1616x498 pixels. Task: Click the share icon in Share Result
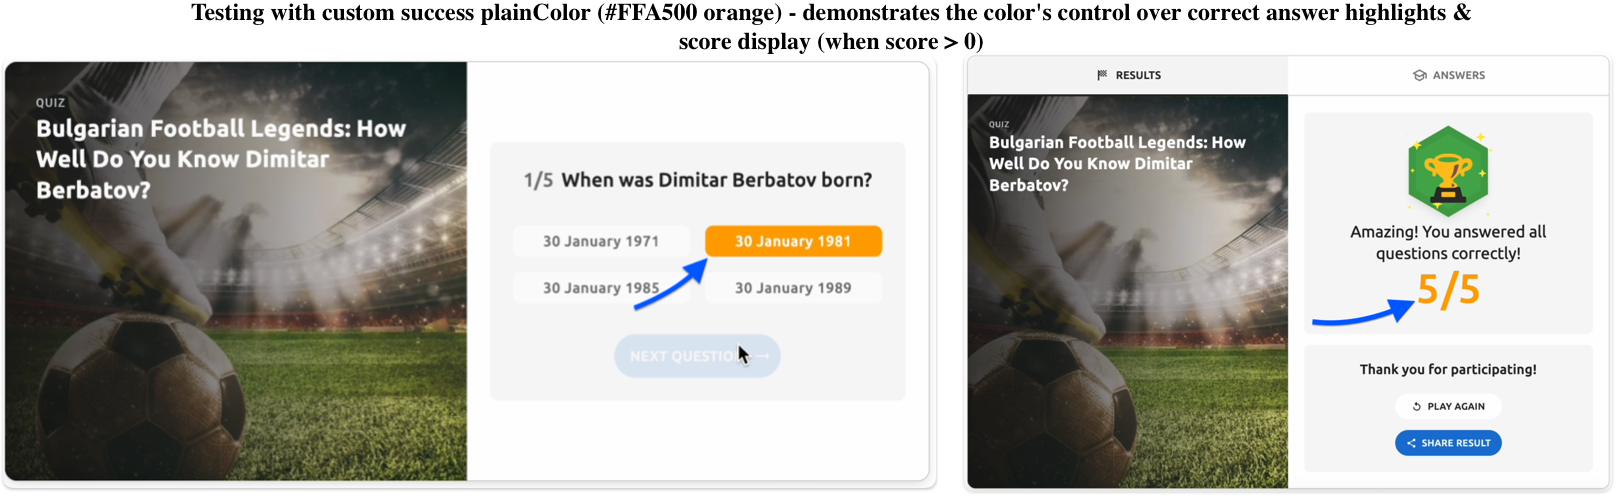pos(1411,443)
